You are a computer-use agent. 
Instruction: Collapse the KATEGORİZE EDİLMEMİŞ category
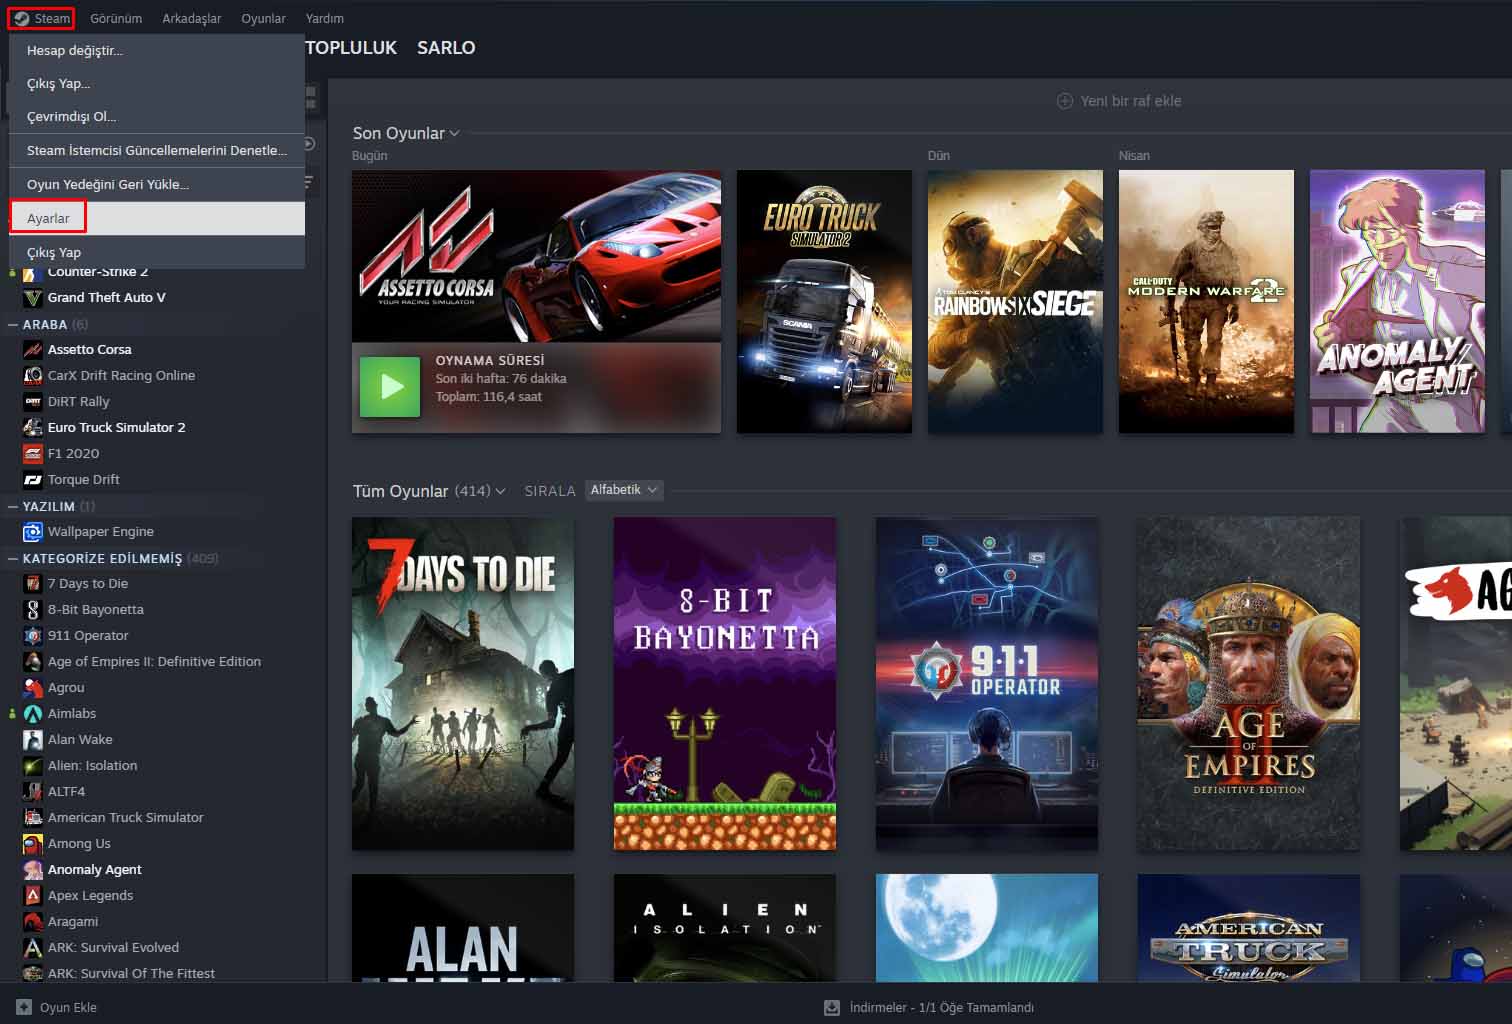click(13, 558)
